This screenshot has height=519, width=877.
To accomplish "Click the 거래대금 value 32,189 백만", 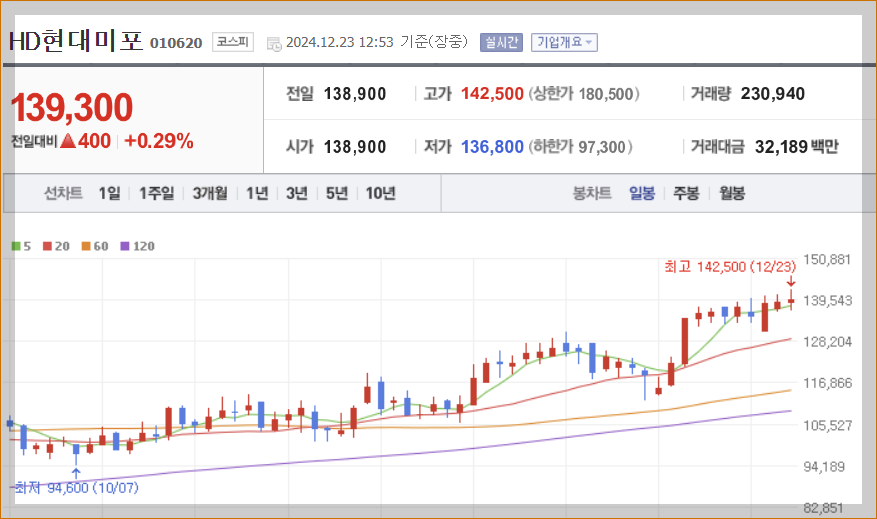I will coord(797,147).
